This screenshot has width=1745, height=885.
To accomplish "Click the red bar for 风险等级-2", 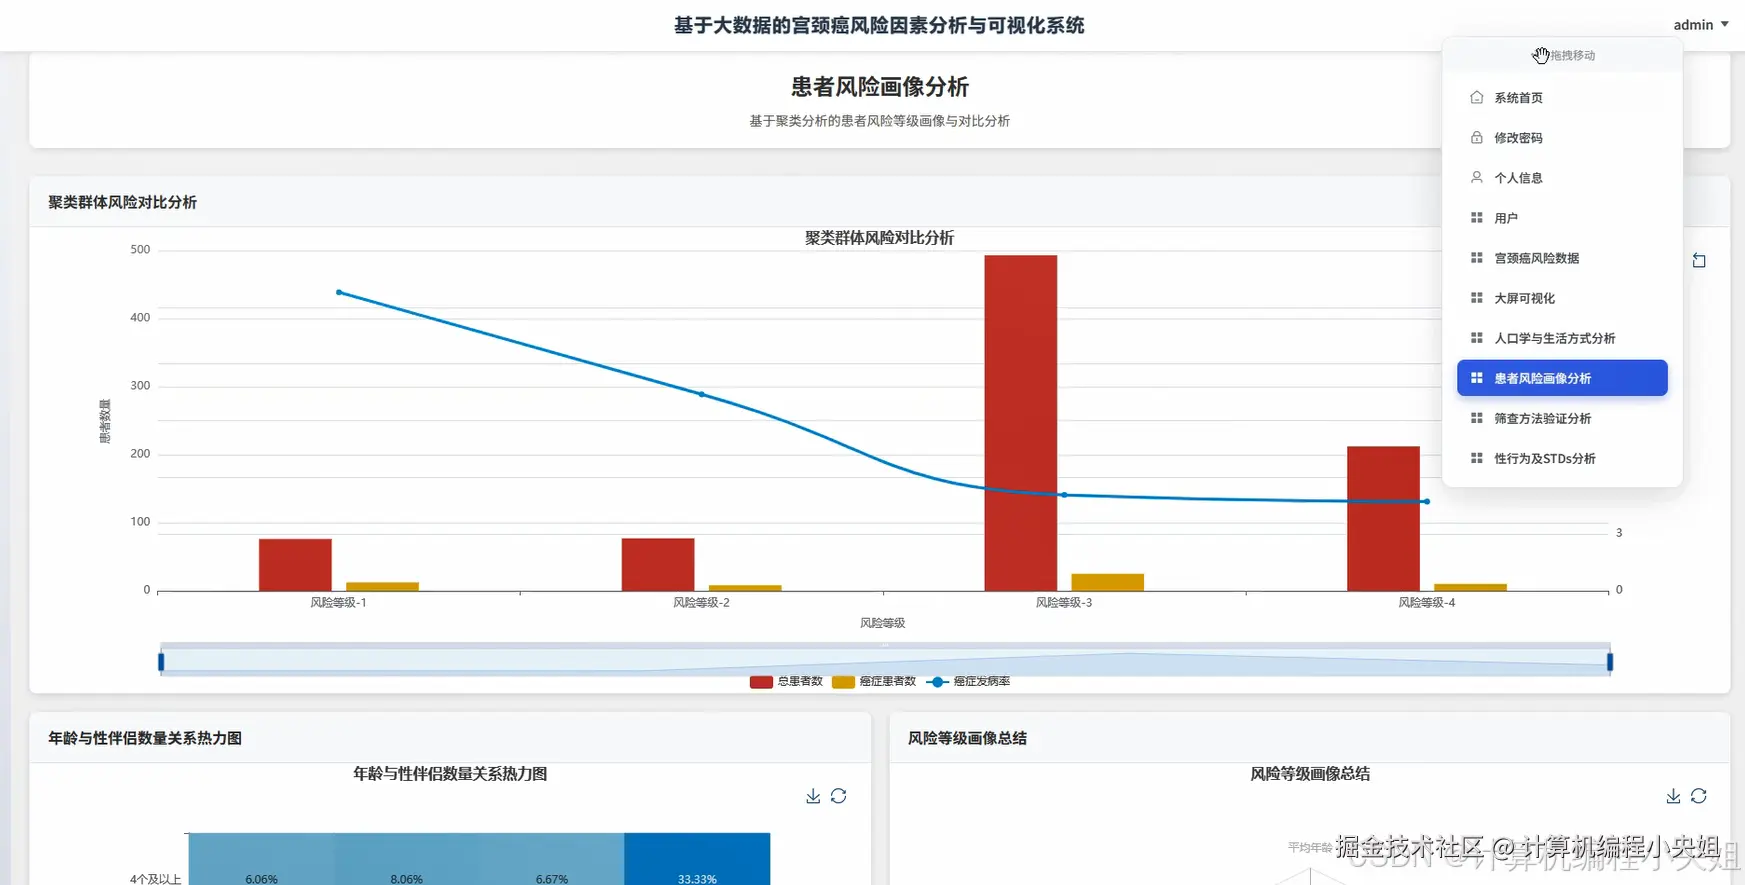I will coord(658,565).
